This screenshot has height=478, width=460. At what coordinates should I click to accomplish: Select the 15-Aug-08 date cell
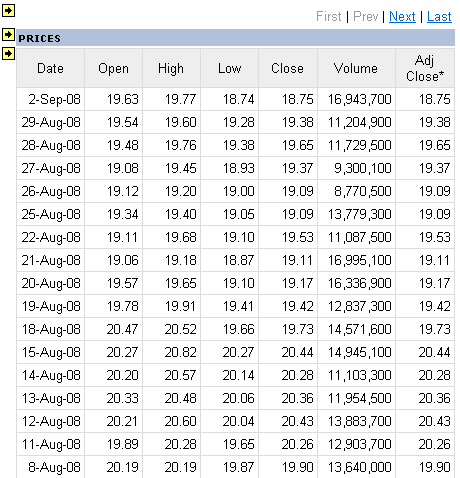click(x=50, y=352)
